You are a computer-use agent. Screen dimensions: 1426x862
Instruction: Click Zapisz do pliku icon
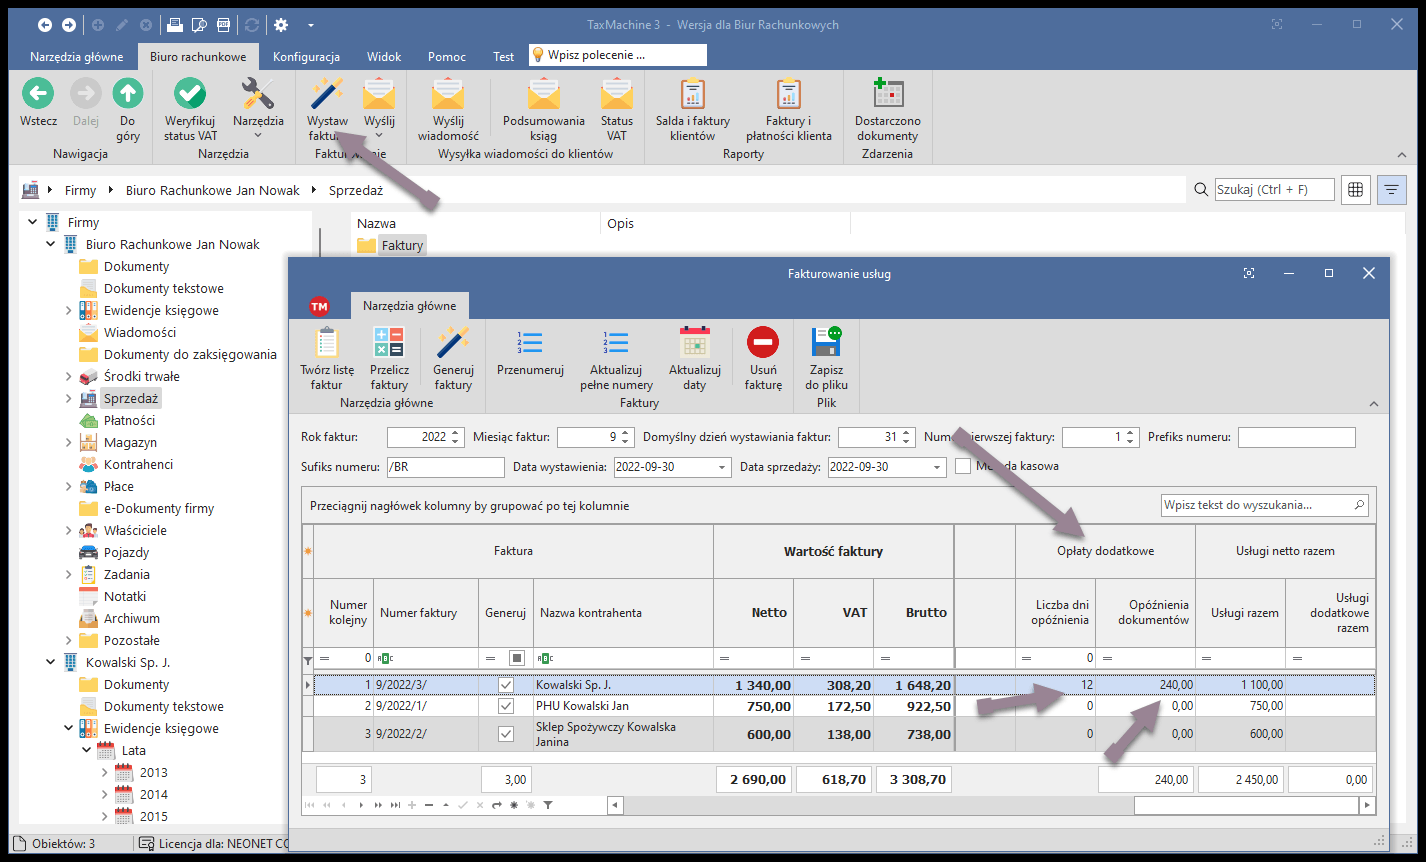tap(826, 344)
